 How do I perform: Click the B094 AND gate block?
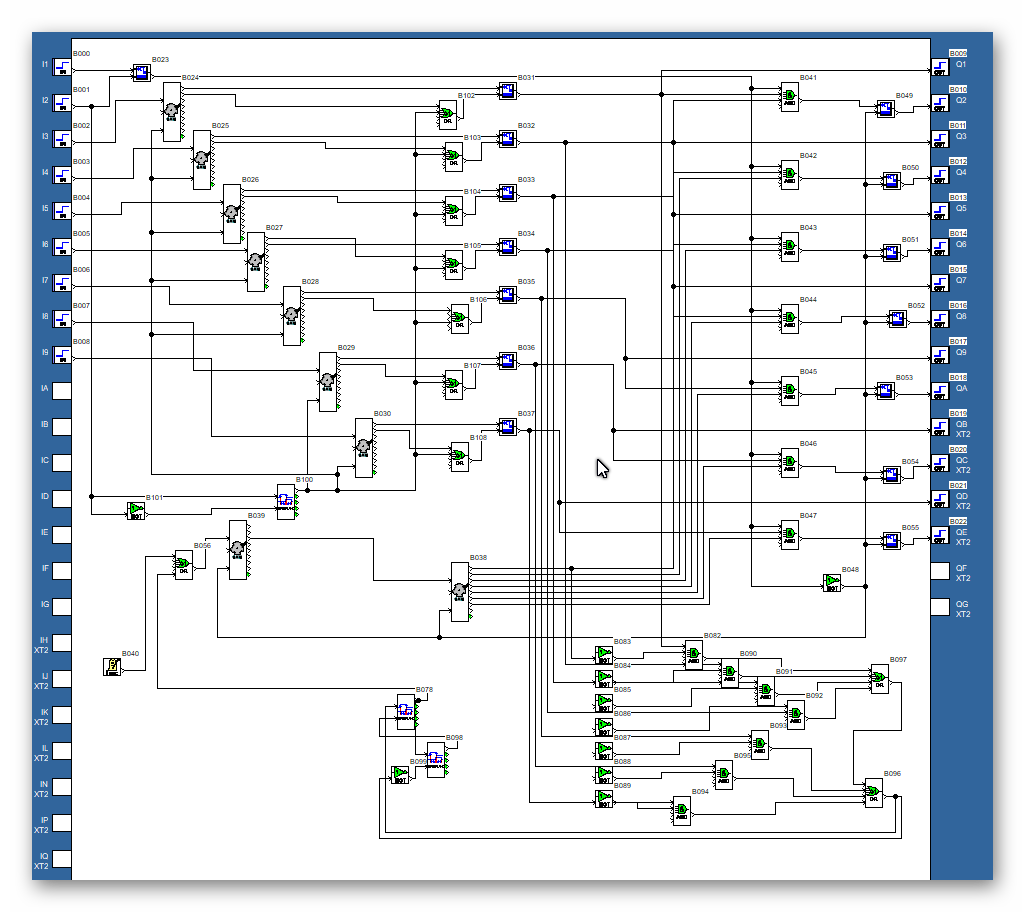click(x=682, y=811)
